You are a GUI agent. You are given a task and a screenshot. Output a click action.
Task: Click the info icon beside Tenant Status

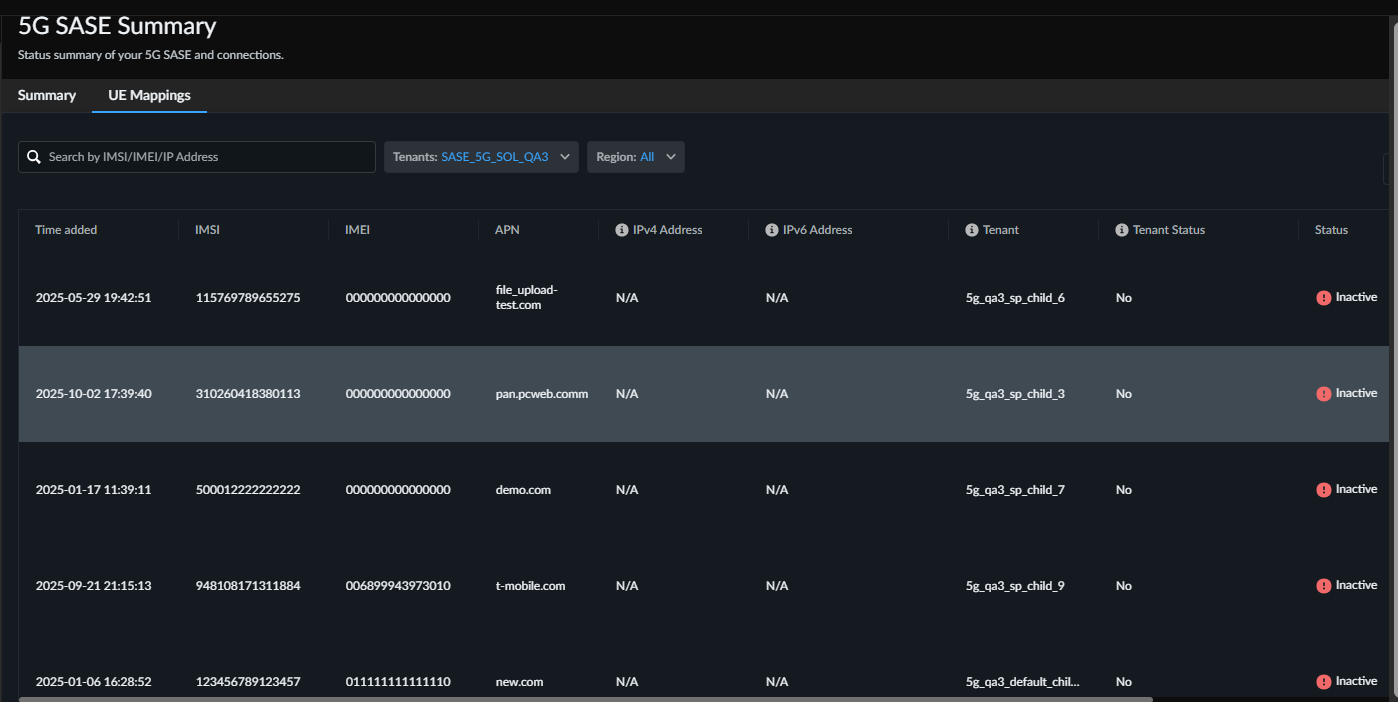(1122, 230)
